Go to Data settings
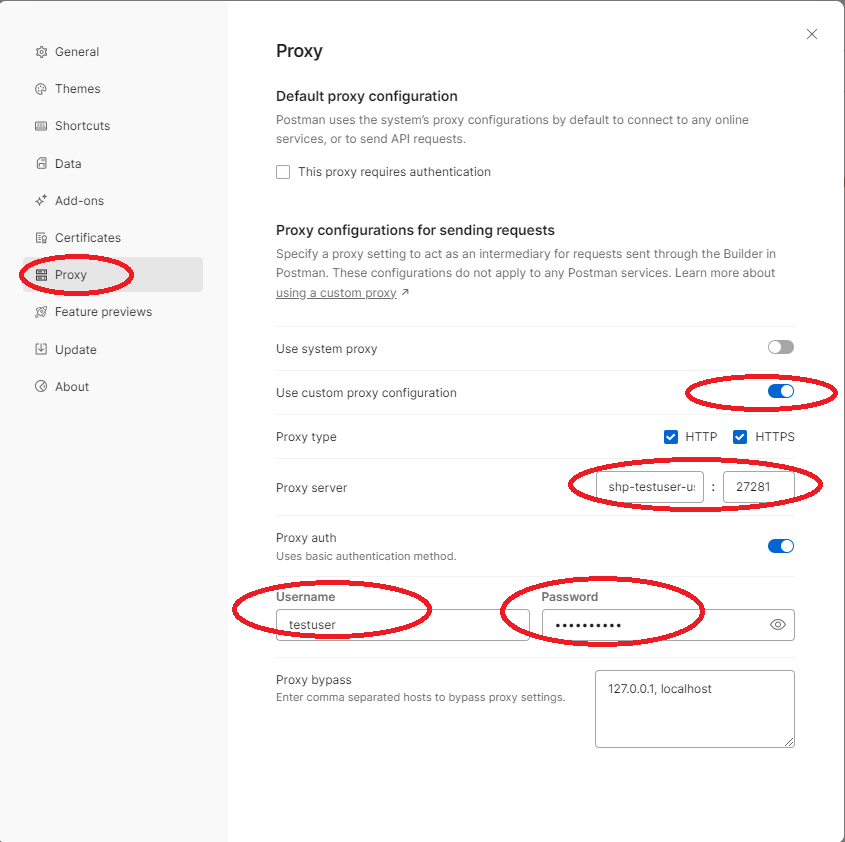Screen dimensions: 845x842 [x=113, y=163]
